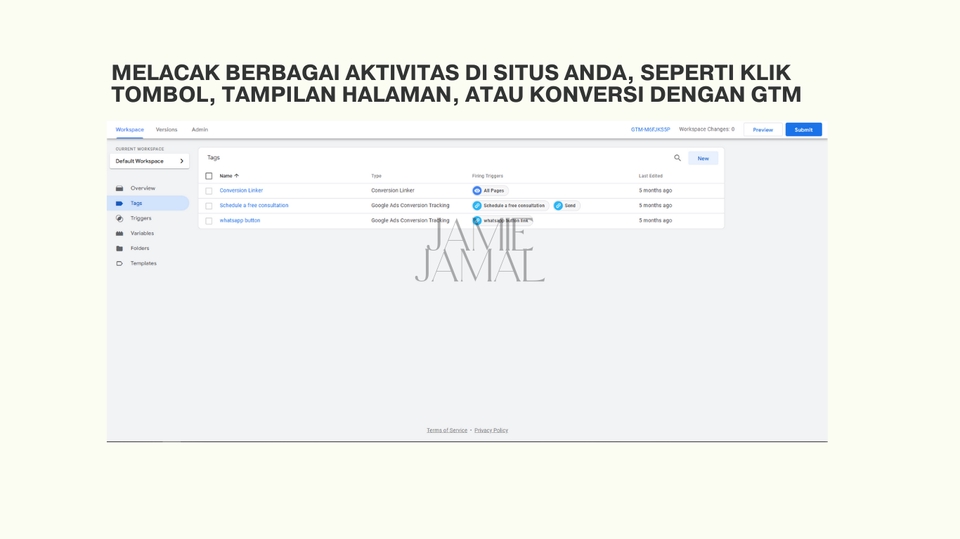Open Variables in the sidebar
Image resolution: width=960 pixels, height=539 pixels.
tap(142, 233)
